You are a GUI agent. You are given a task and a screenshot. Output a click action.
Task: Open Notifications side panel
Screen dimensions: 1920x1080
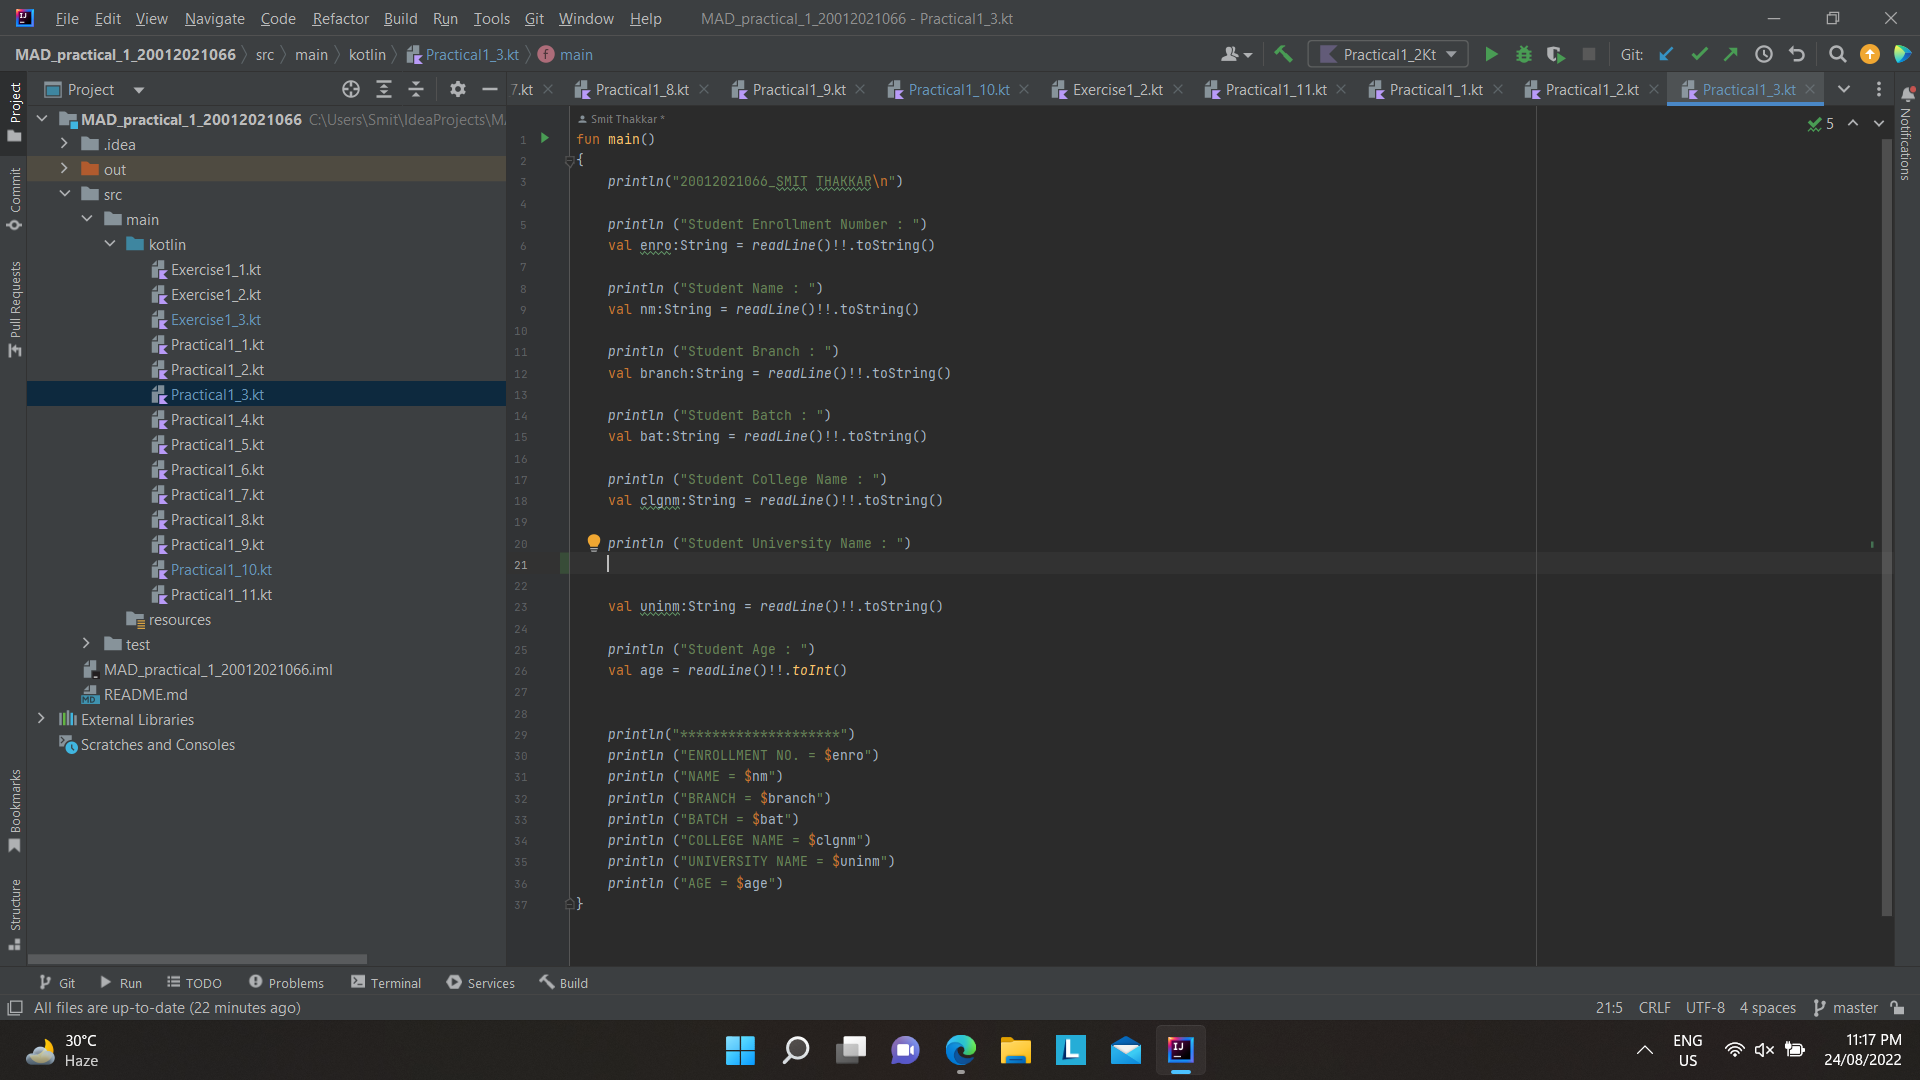1906,135
